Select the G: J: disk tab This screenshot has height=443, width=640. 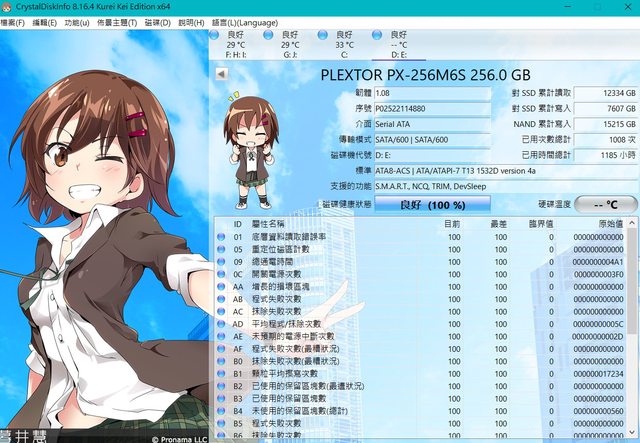pyautogui.click(x=290, y=45)
